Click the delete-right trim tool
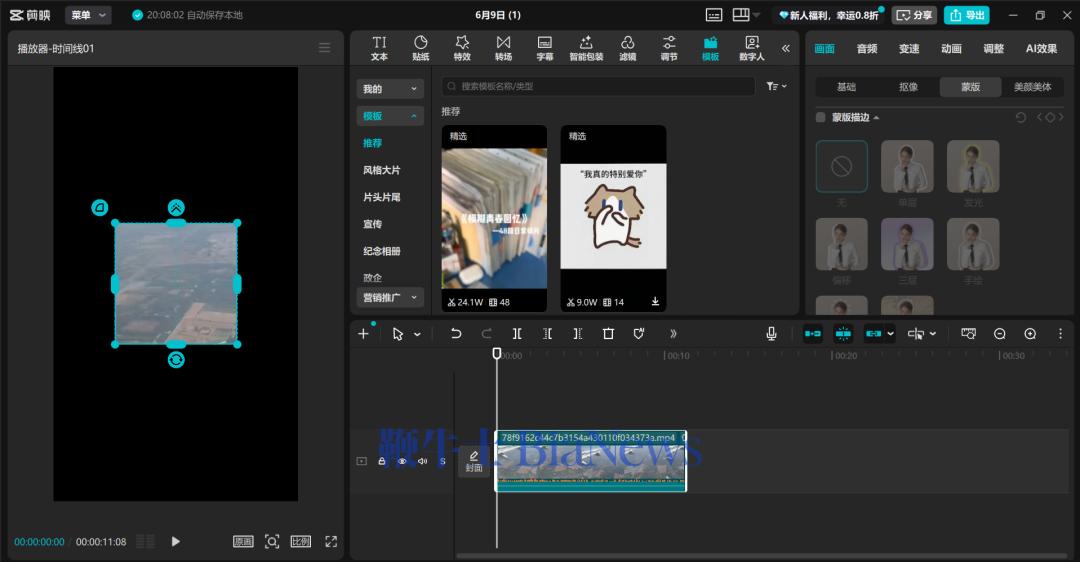 pos(577,334)
